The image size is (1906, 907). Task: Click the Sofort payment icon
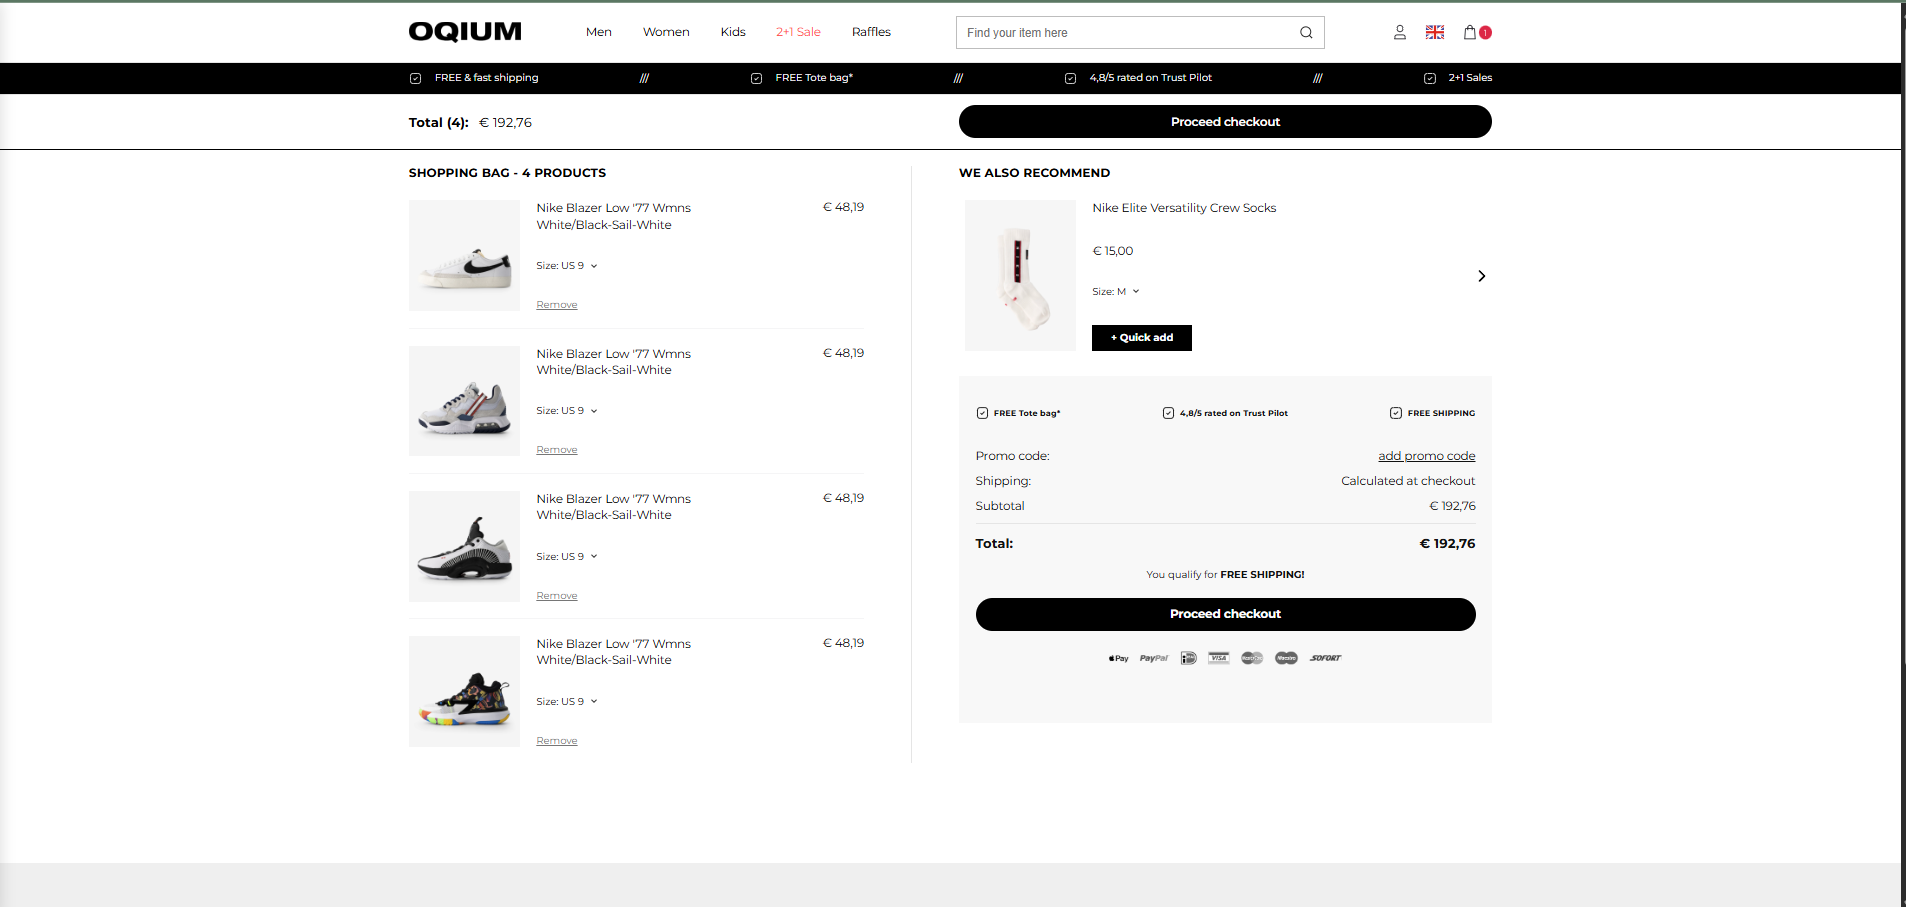1326,658
